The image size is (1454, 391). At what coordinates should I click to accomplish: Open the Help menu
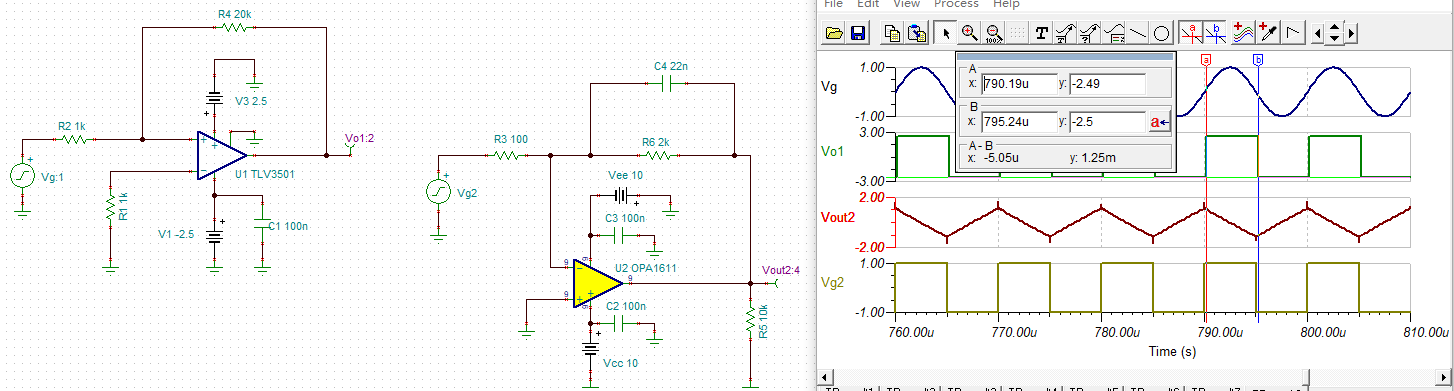tap(1006, 4)
